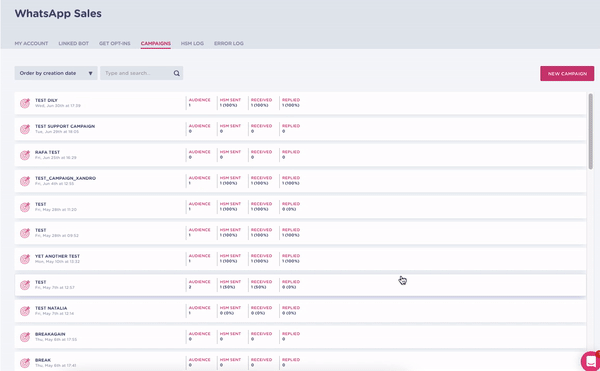600x371 pixels.
Task: Open the TEST NATALIA campaign
Action: pos(300,311)
